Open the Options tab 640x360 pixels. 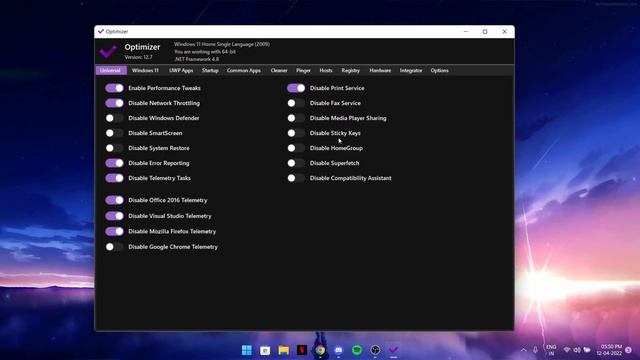(439, 70)
